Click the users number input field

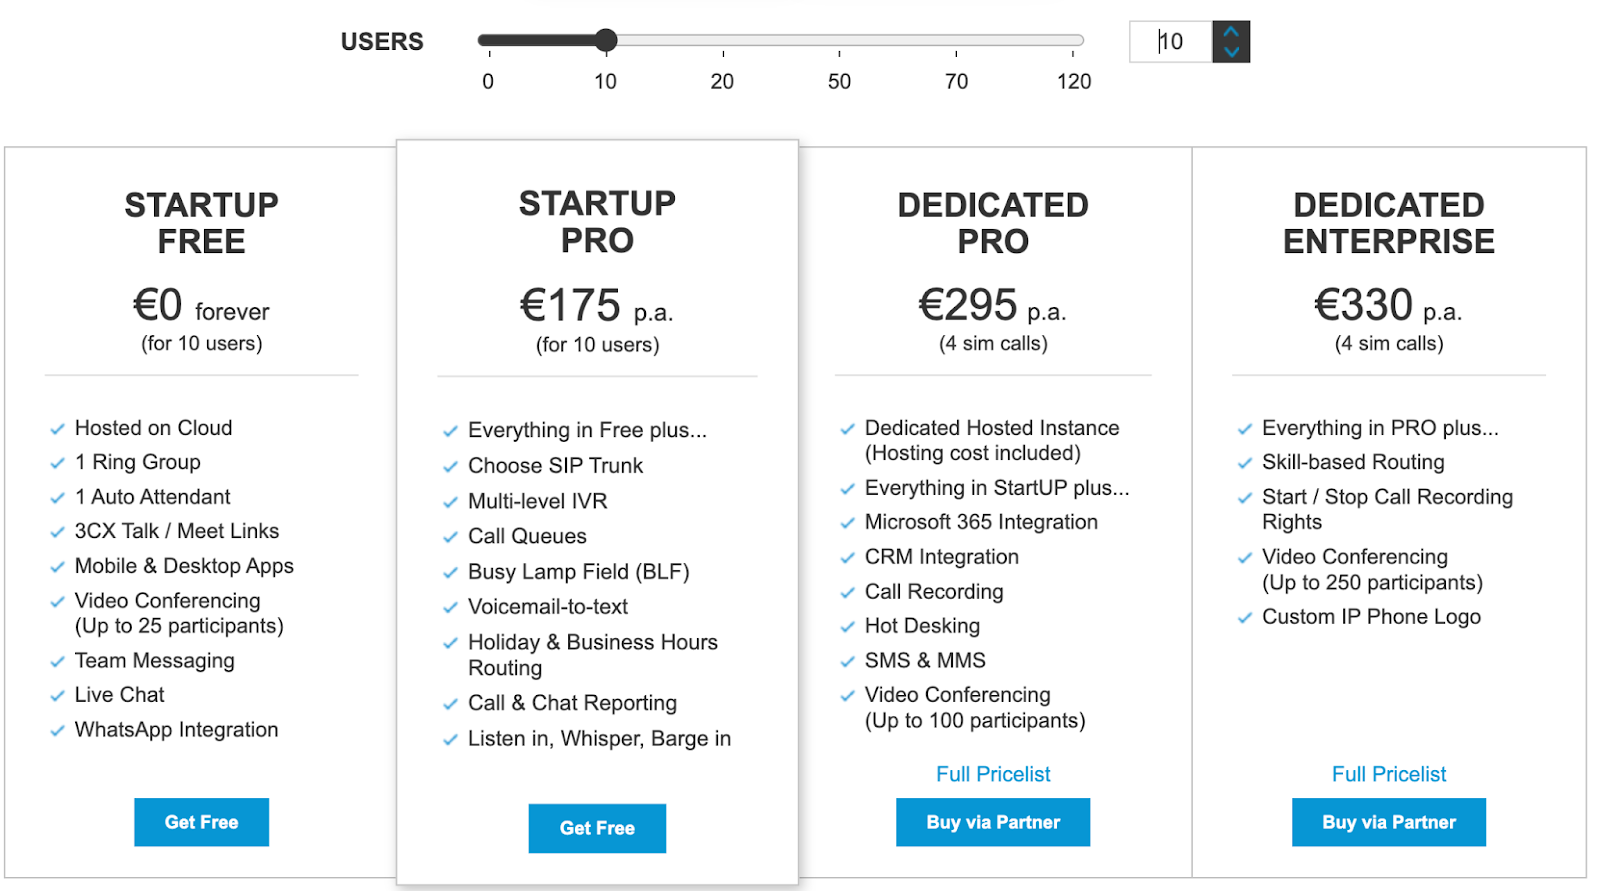pos(1171,42)
